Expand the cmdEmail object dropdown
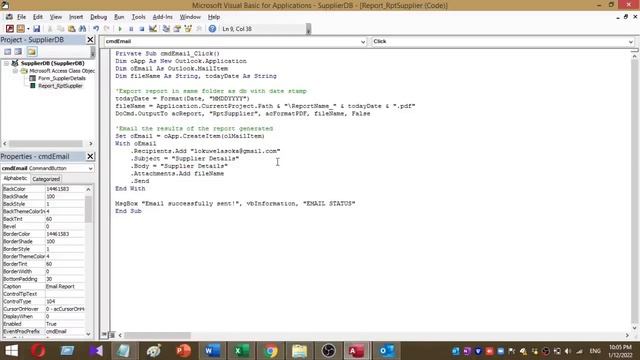 point(363,42)
